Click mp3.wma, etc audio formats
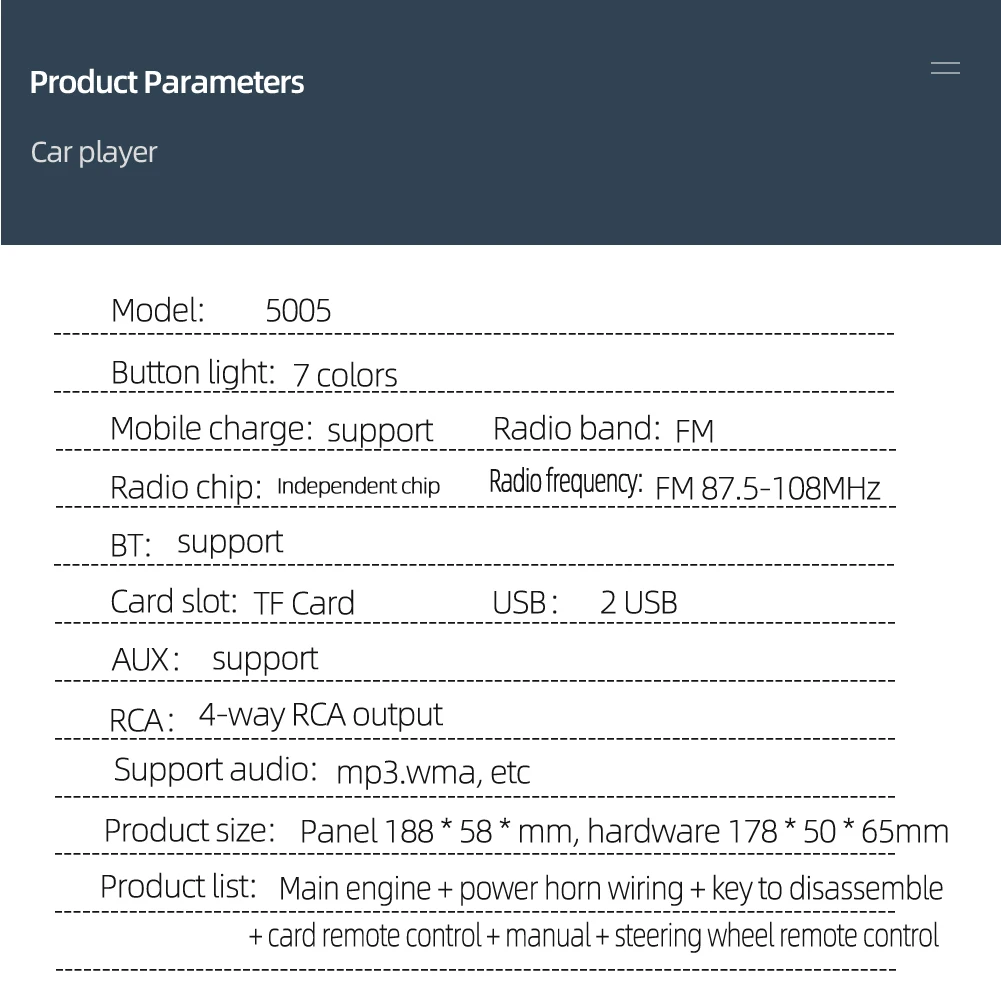 [433, 773]
